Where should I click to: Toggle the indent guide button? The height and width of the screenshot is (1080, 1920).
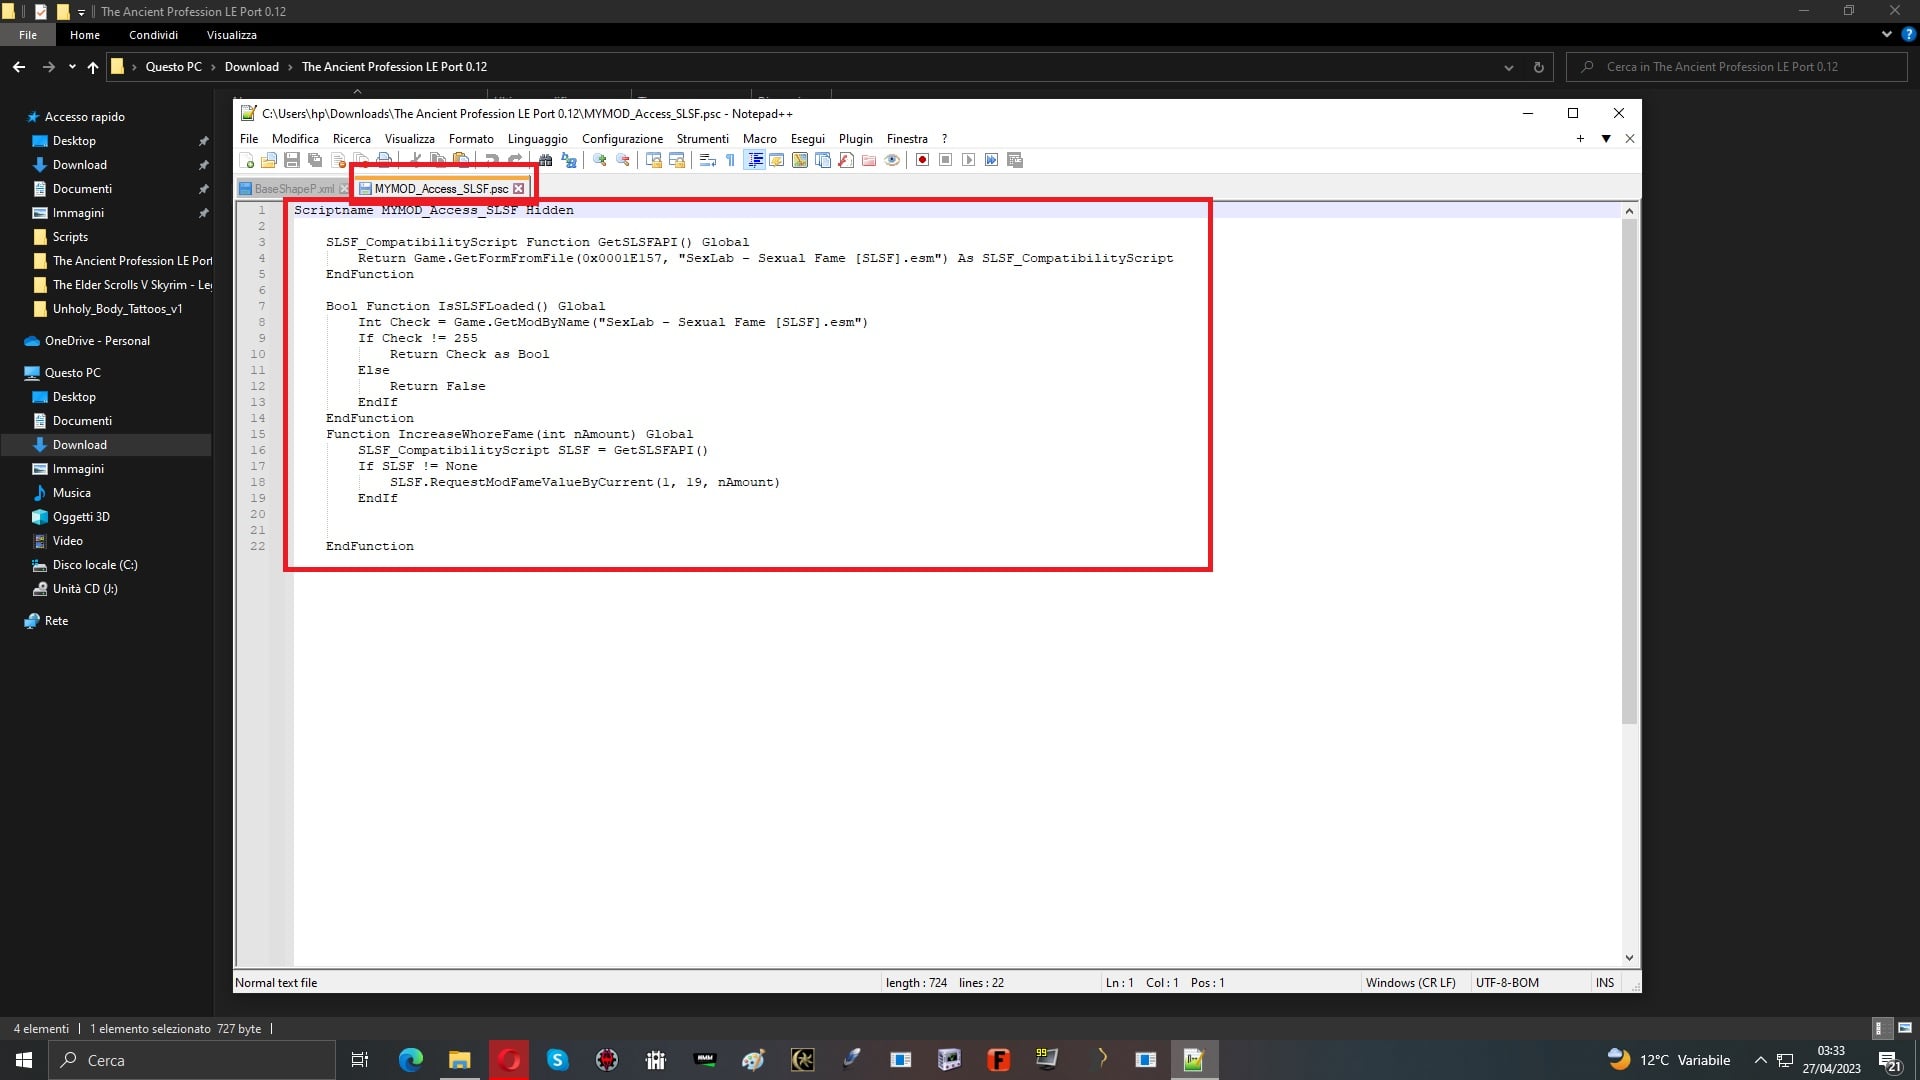pyautogui.click(x=755, y=160)
